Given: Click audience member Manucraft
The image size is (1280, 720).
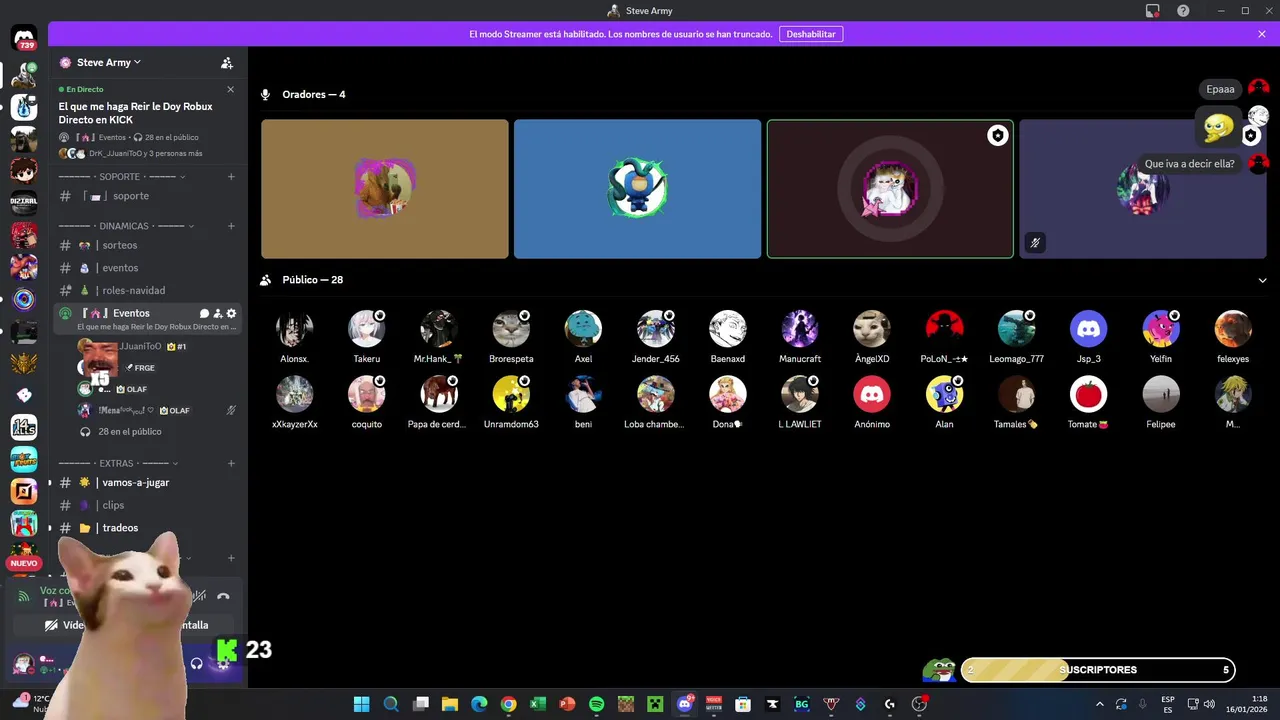Looking at the screenshot, I should [800, 338].
